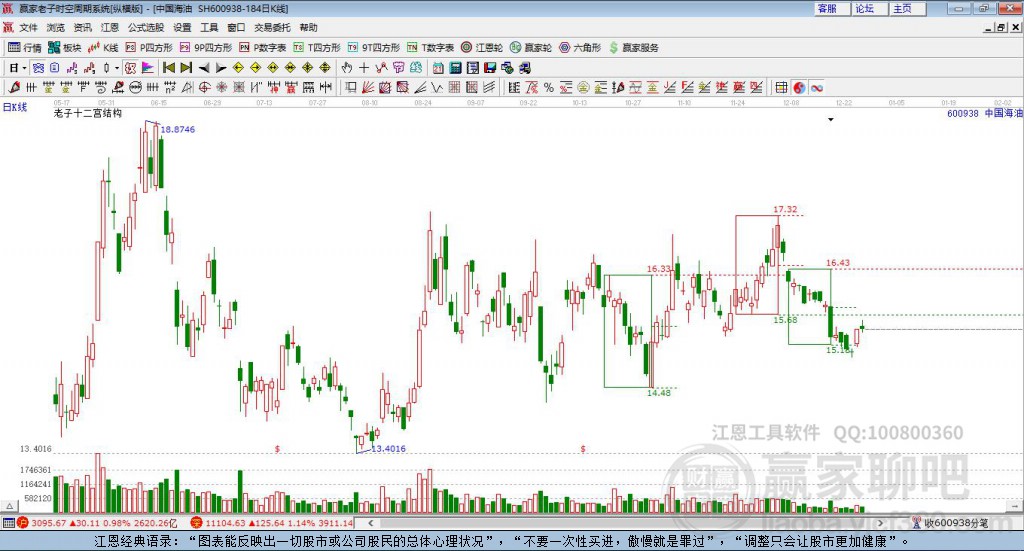The width and height of the screenshot is (1024, 551).
Task: Open the 9P四方形 tool
Action: [206, 48]
